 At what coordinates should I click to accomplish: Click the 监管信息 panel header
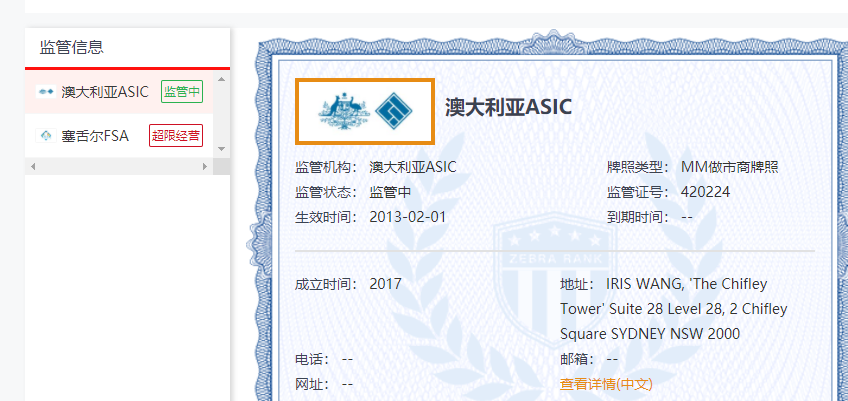tap(72, 47)
